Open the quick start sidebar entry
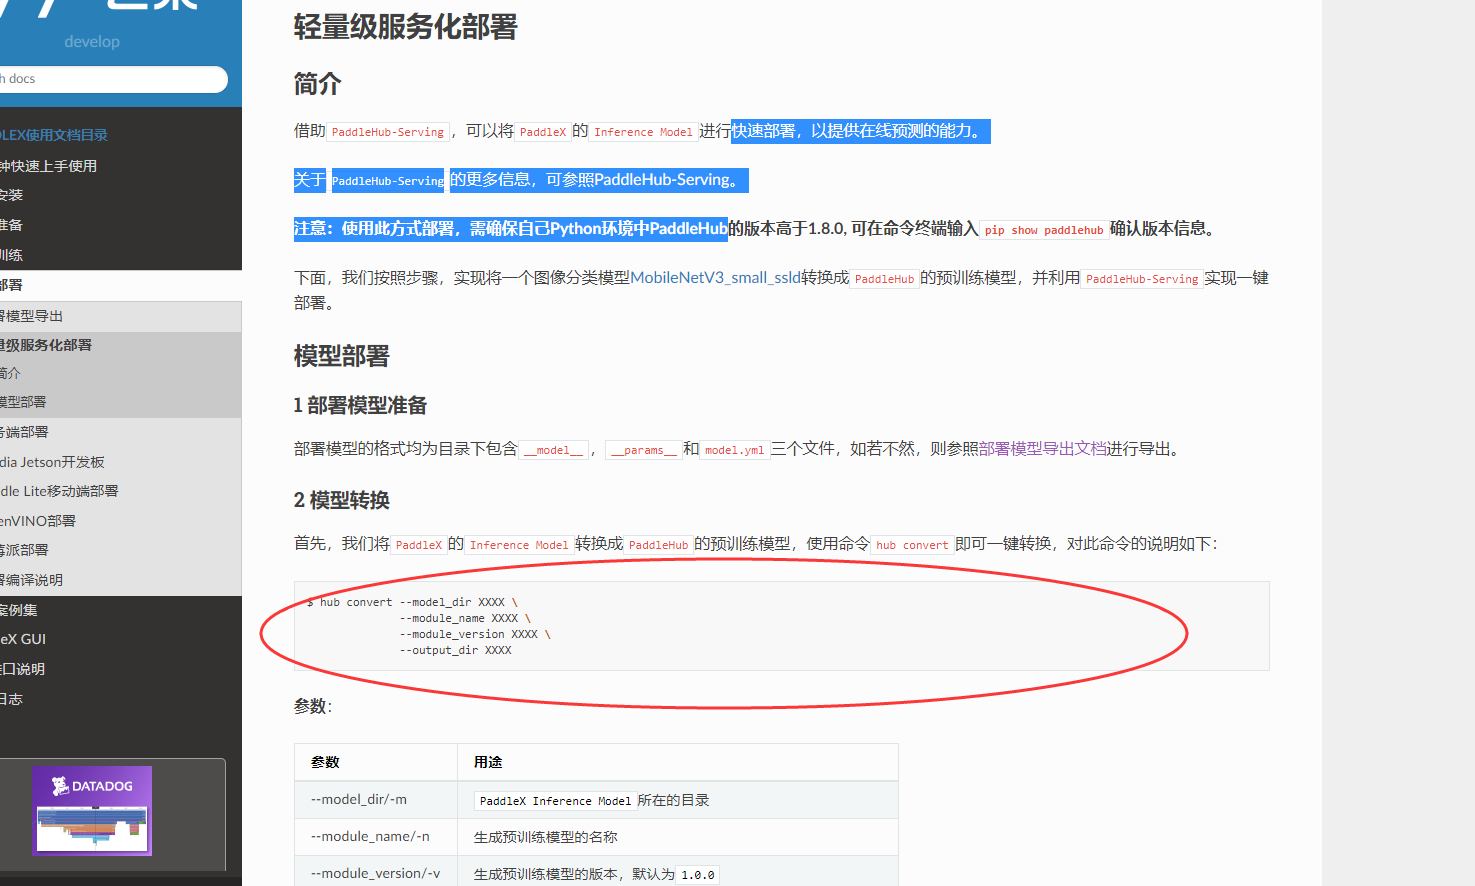The width and height of the screenshot is (1475, 886). tap(49, 166)
